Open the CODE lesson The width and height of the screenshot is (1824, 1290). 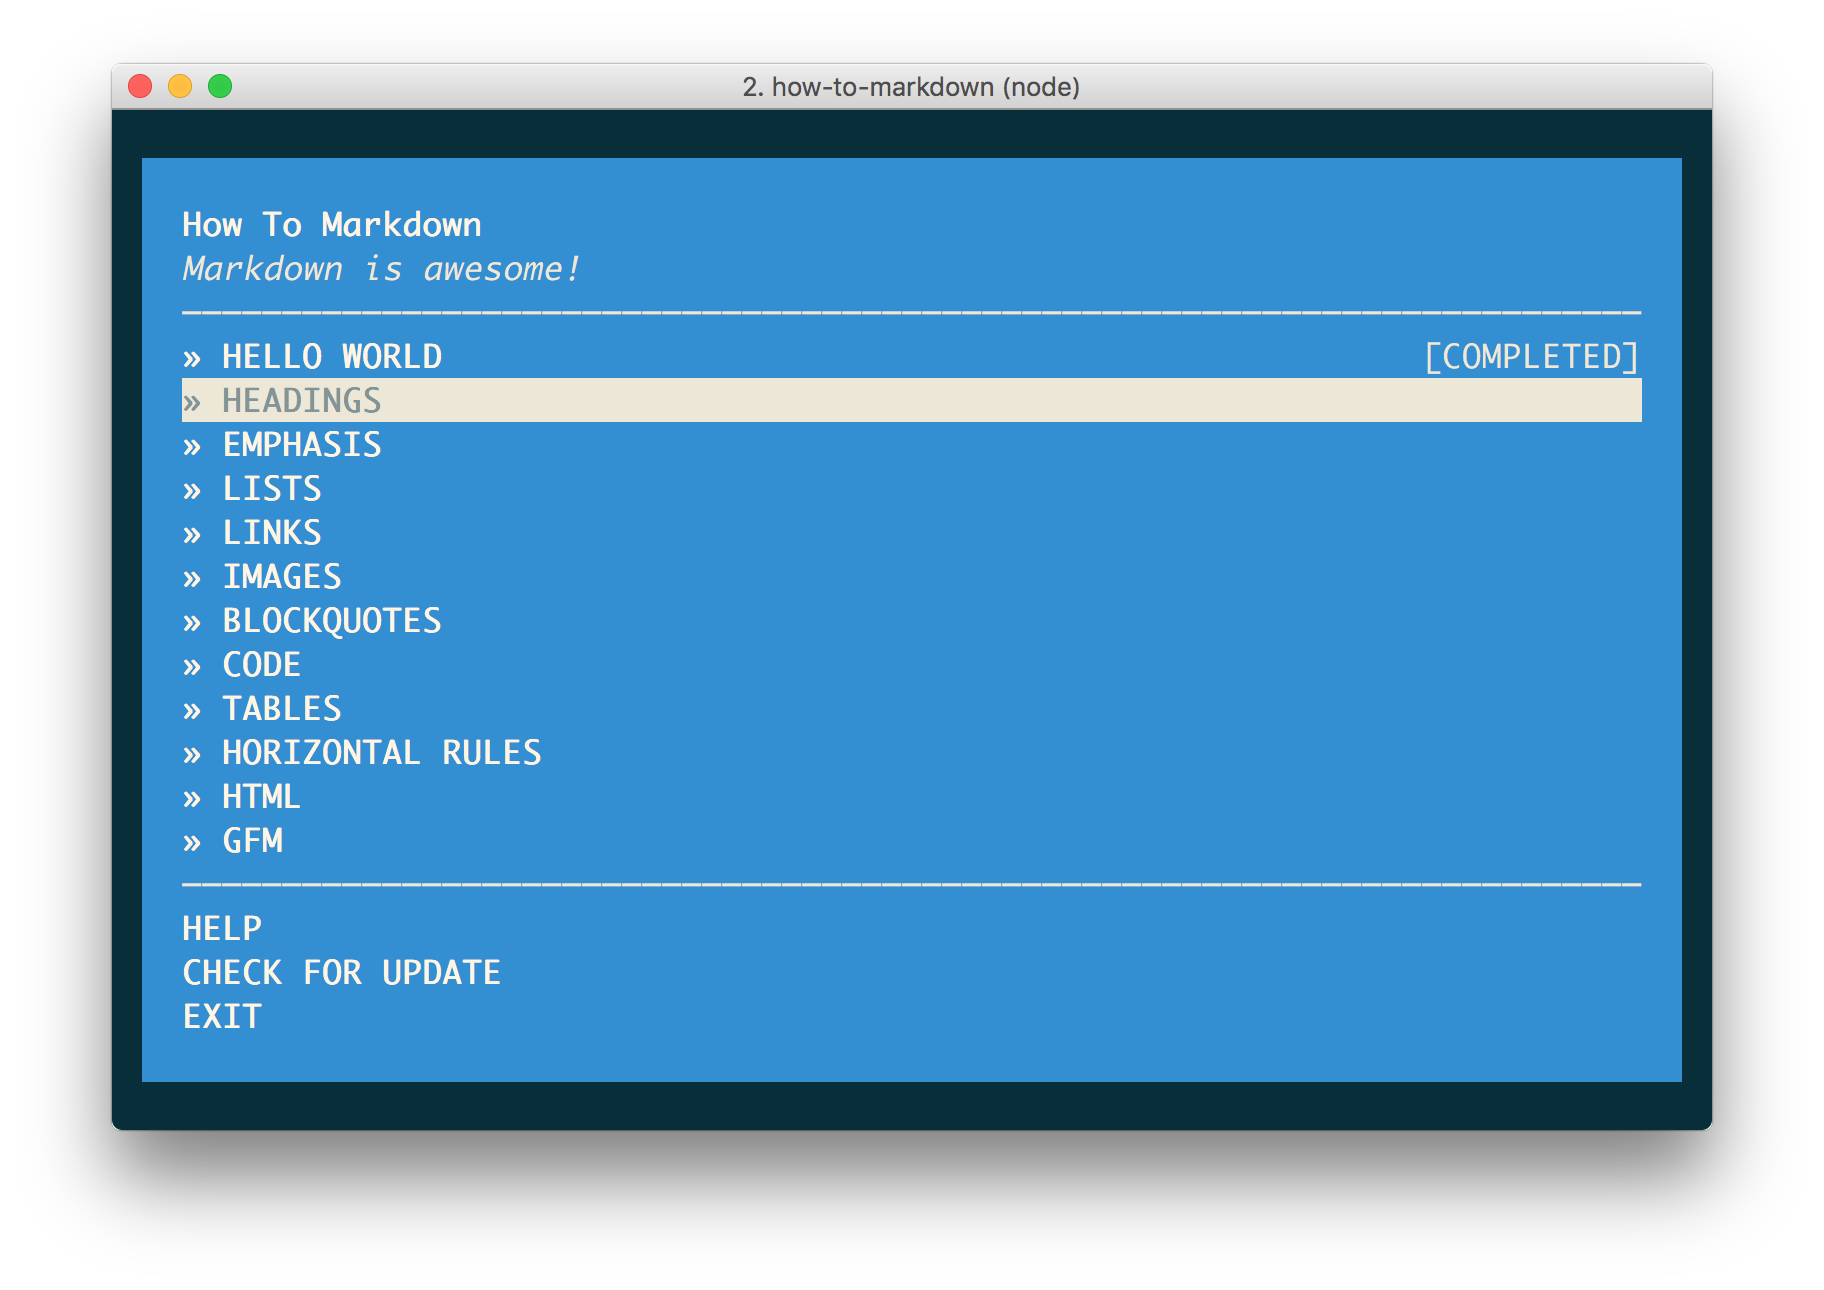tap(261, 665)
